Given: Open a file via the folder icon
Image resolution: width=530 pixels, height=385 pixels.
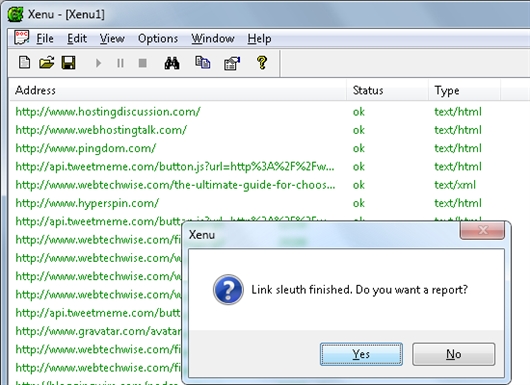Looking at the screenshot, I should pos(47,63).
